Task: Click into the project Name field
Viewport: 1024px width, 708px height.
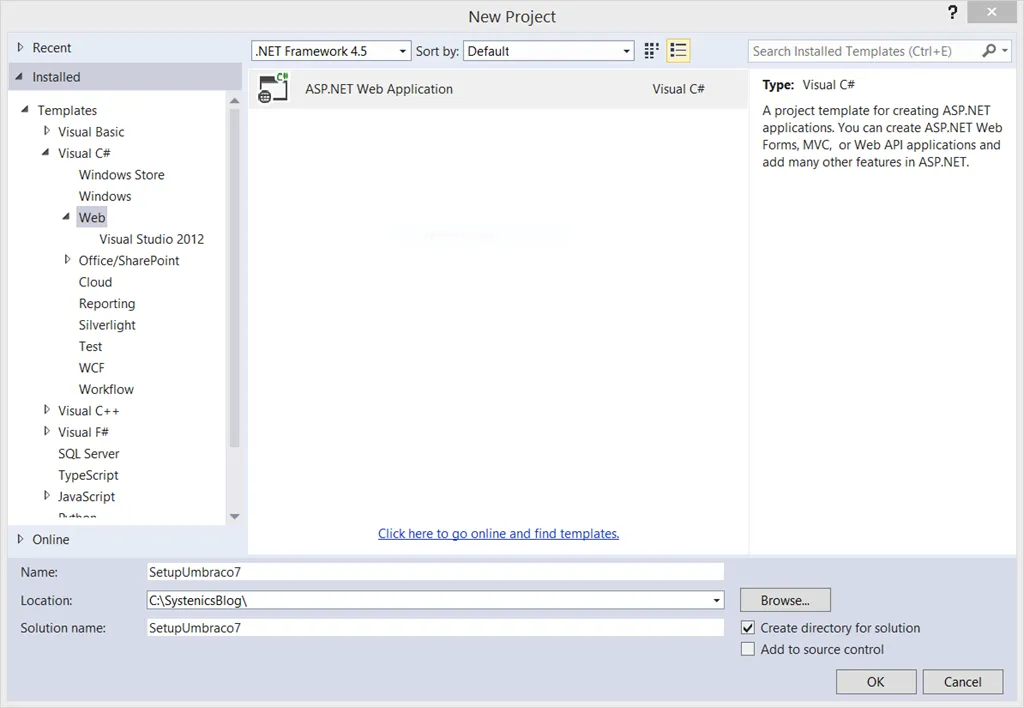Action: [x=435, y=572]
